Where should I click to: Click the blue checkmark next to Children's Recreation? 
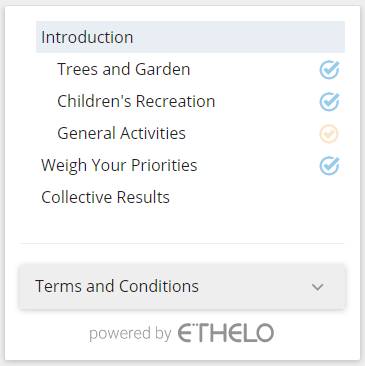pyautogui.click(x=329, y=102)
